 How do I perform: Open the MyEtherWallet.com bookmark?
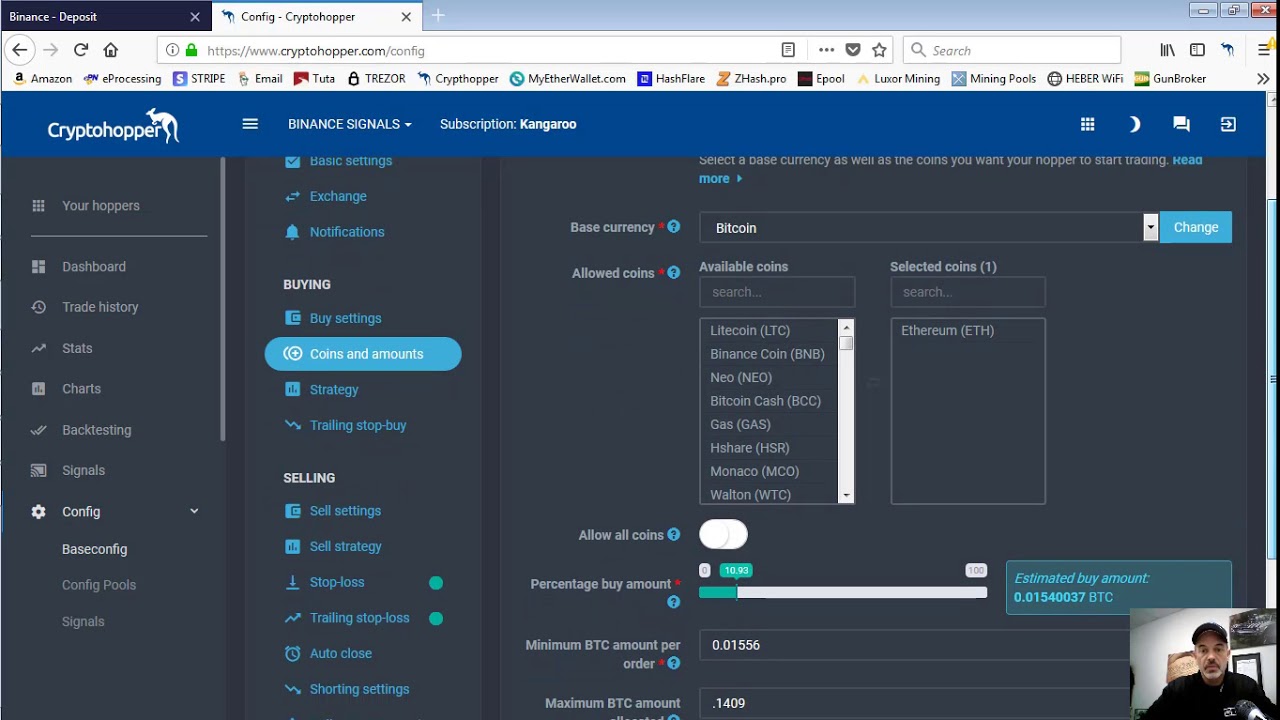point(567,78)
